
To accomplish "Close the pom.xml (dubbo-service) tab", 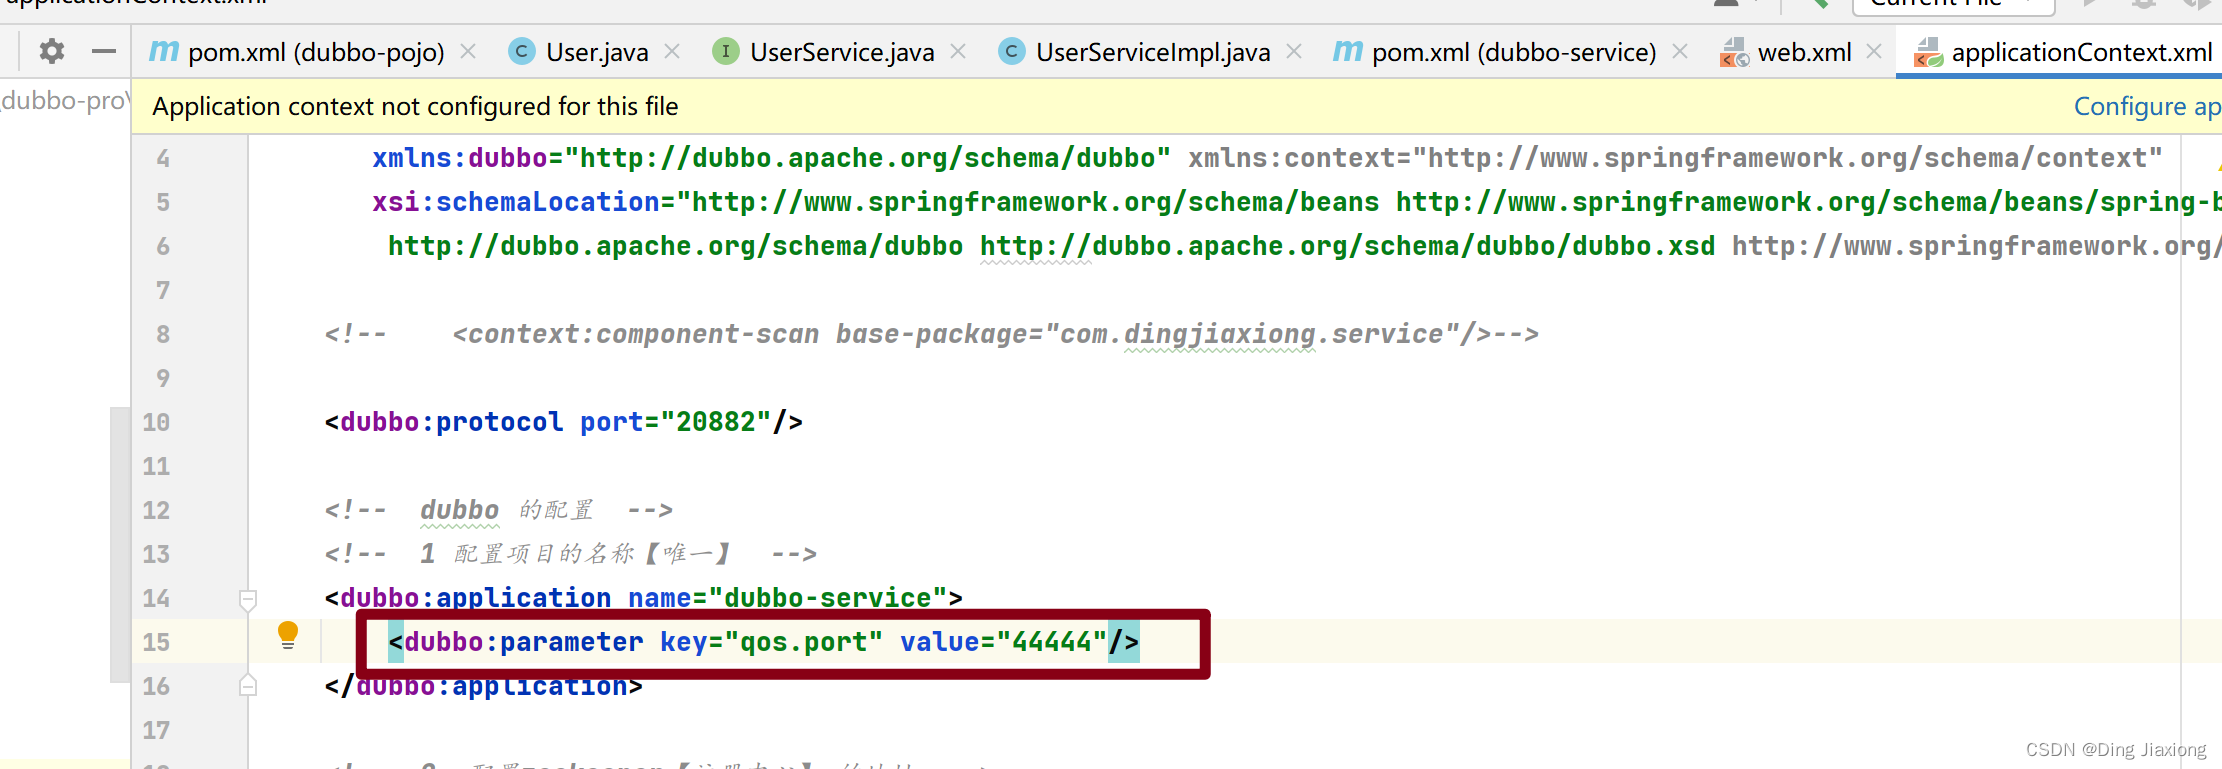I will coord(1680,51).
